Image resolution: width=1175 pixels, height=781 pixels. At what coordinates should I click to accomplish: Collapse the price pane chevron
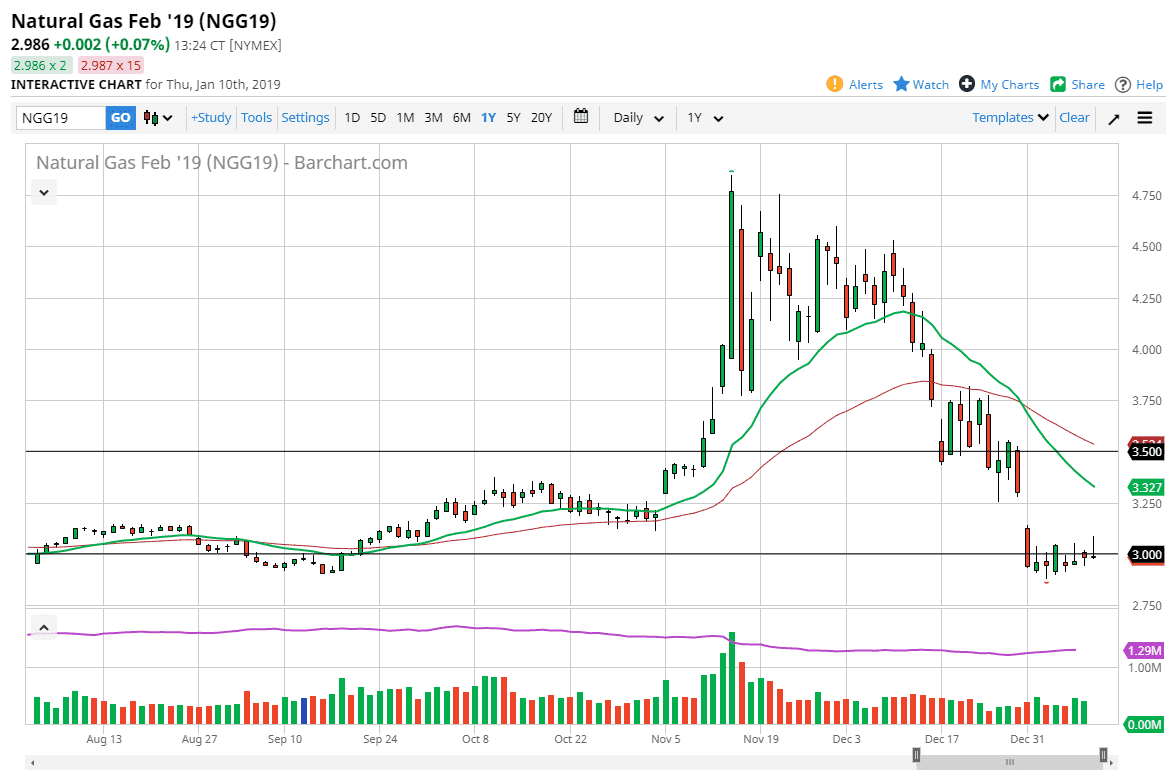[43, 191]
